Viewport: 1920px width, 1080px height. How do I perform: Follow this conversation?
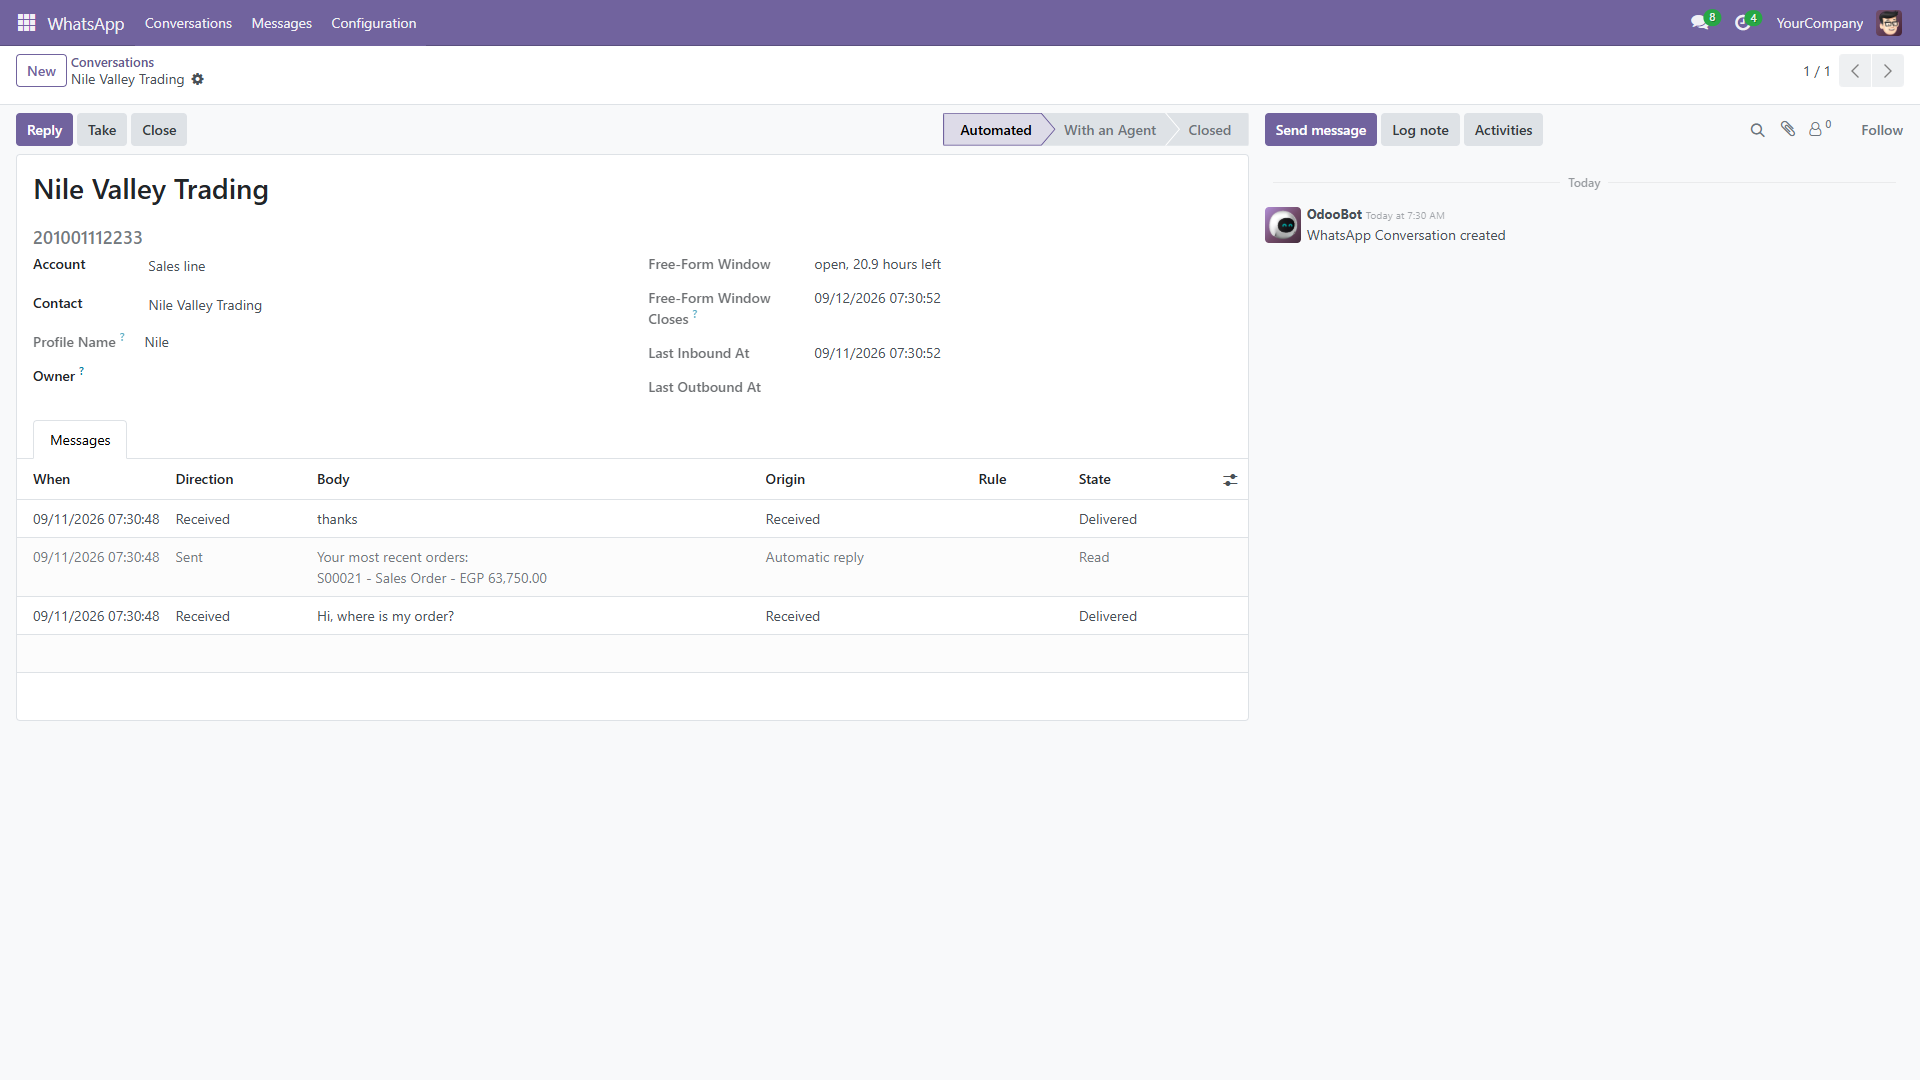coord(1881,130)
